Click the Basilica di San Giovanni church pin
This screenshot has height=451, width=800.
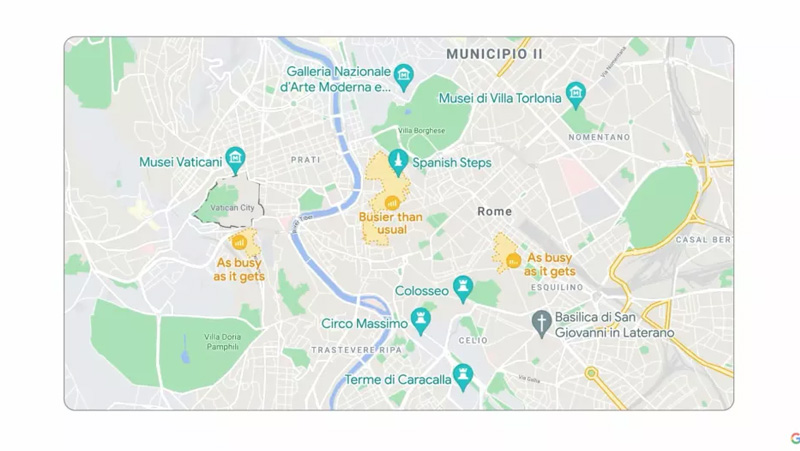coord(542,323)
